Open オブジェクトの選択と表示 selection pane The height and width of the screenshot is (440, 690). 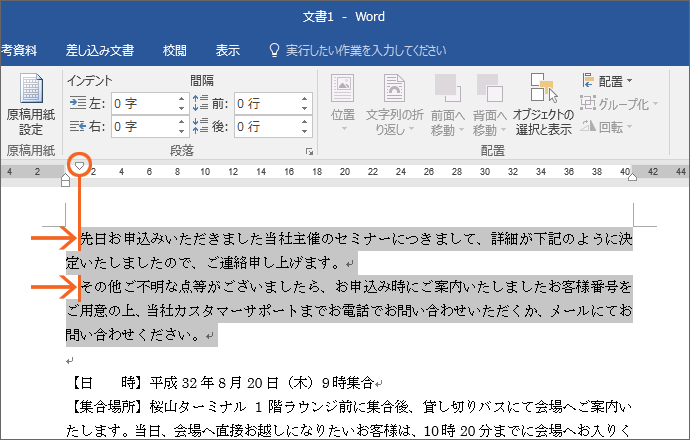pos(544,105)
